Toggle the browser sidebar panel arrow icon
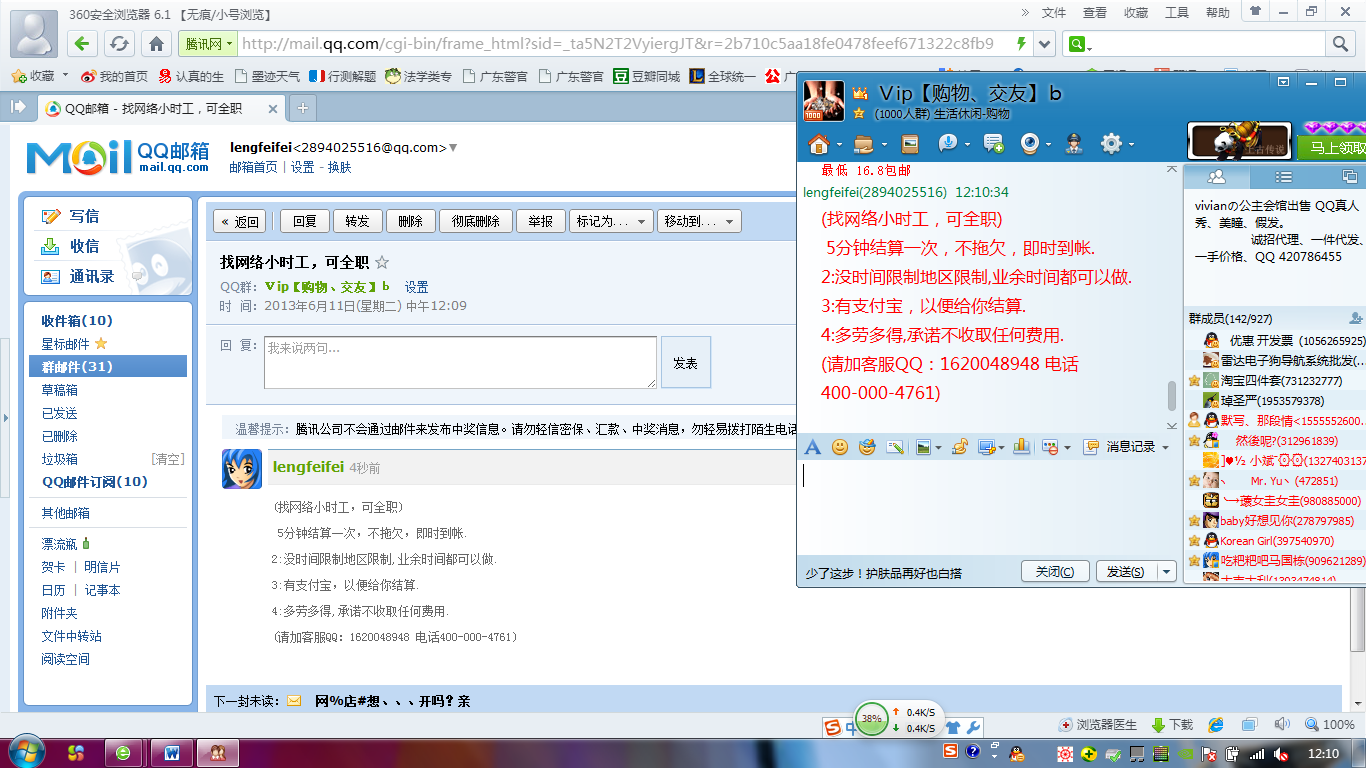Image resolution: width=1366 pixels, height=768 pixels. [18, 106]
